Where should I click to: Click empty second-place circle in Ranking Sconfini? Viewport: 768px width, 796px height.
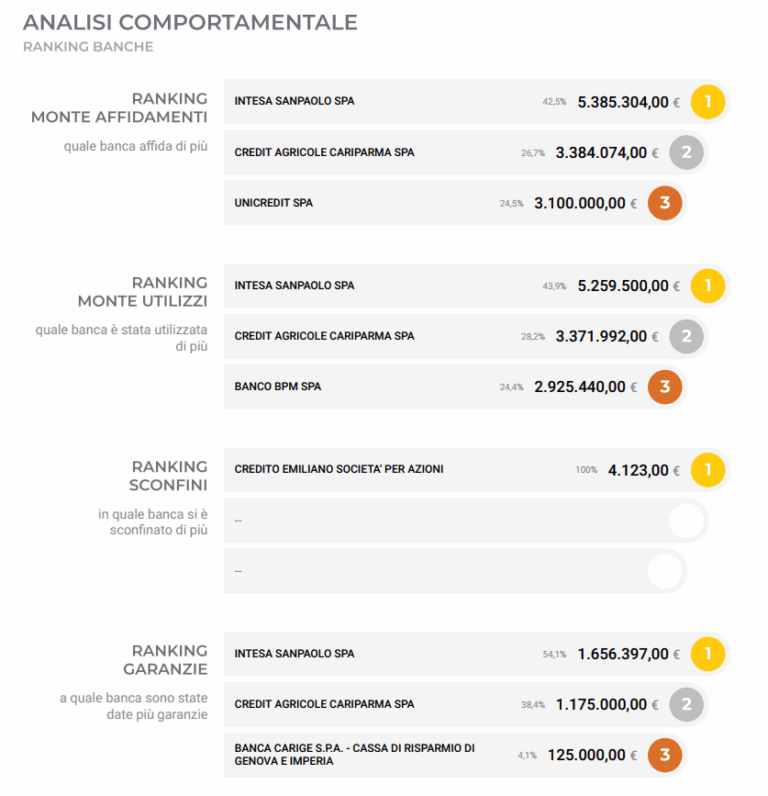coord(687,521)
